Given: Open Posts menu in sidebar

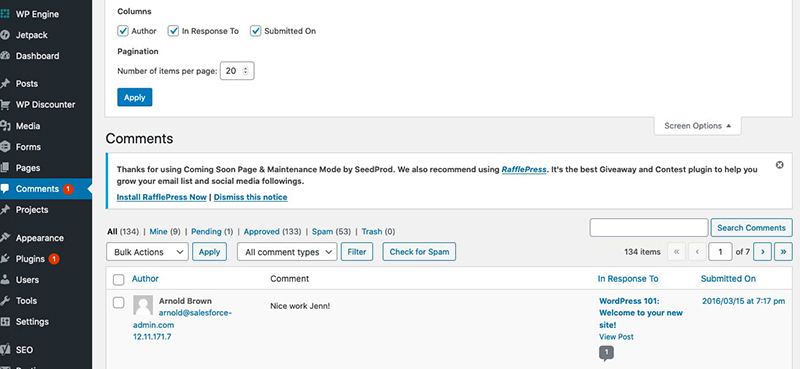Looking at the screenshot, I should (27, 84).
